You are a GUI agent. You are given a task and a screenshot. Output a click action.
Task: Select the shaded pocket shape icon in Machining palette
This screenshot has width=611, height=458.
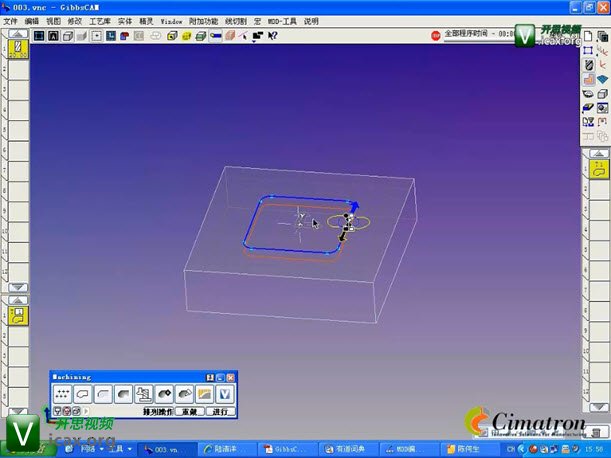pos(124,394)
